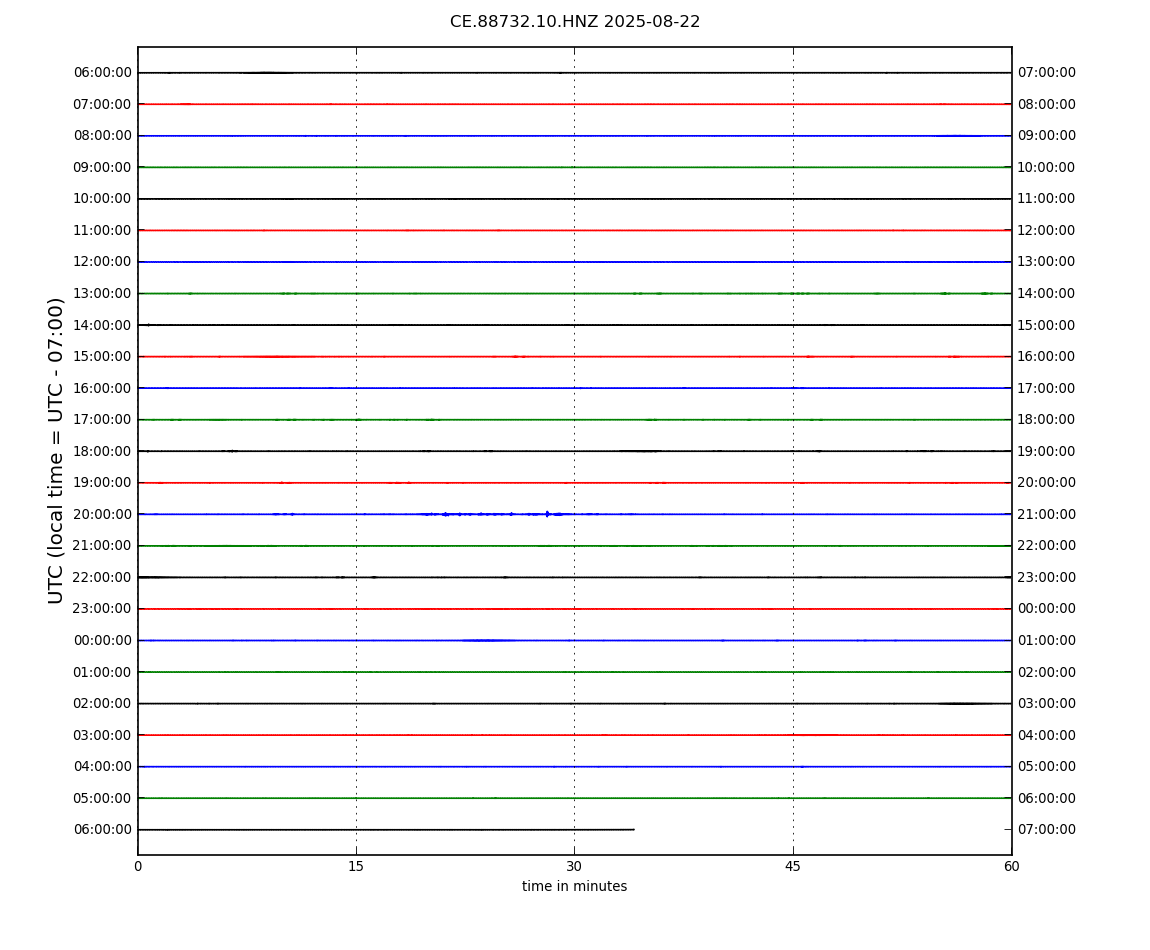
Task: Select 04:00:00 on the left UTC axis
Action: tap(103, 767)
